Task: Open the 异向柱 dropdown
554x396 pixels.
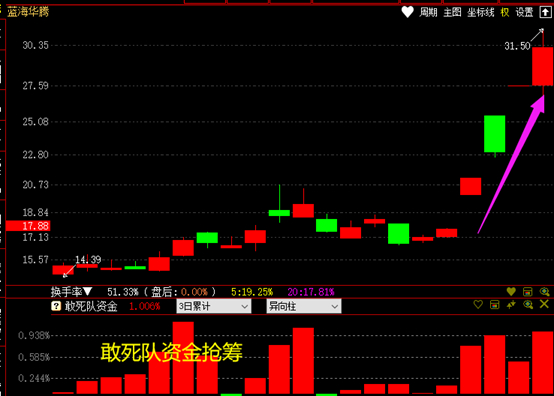Action: pos(304,306)
